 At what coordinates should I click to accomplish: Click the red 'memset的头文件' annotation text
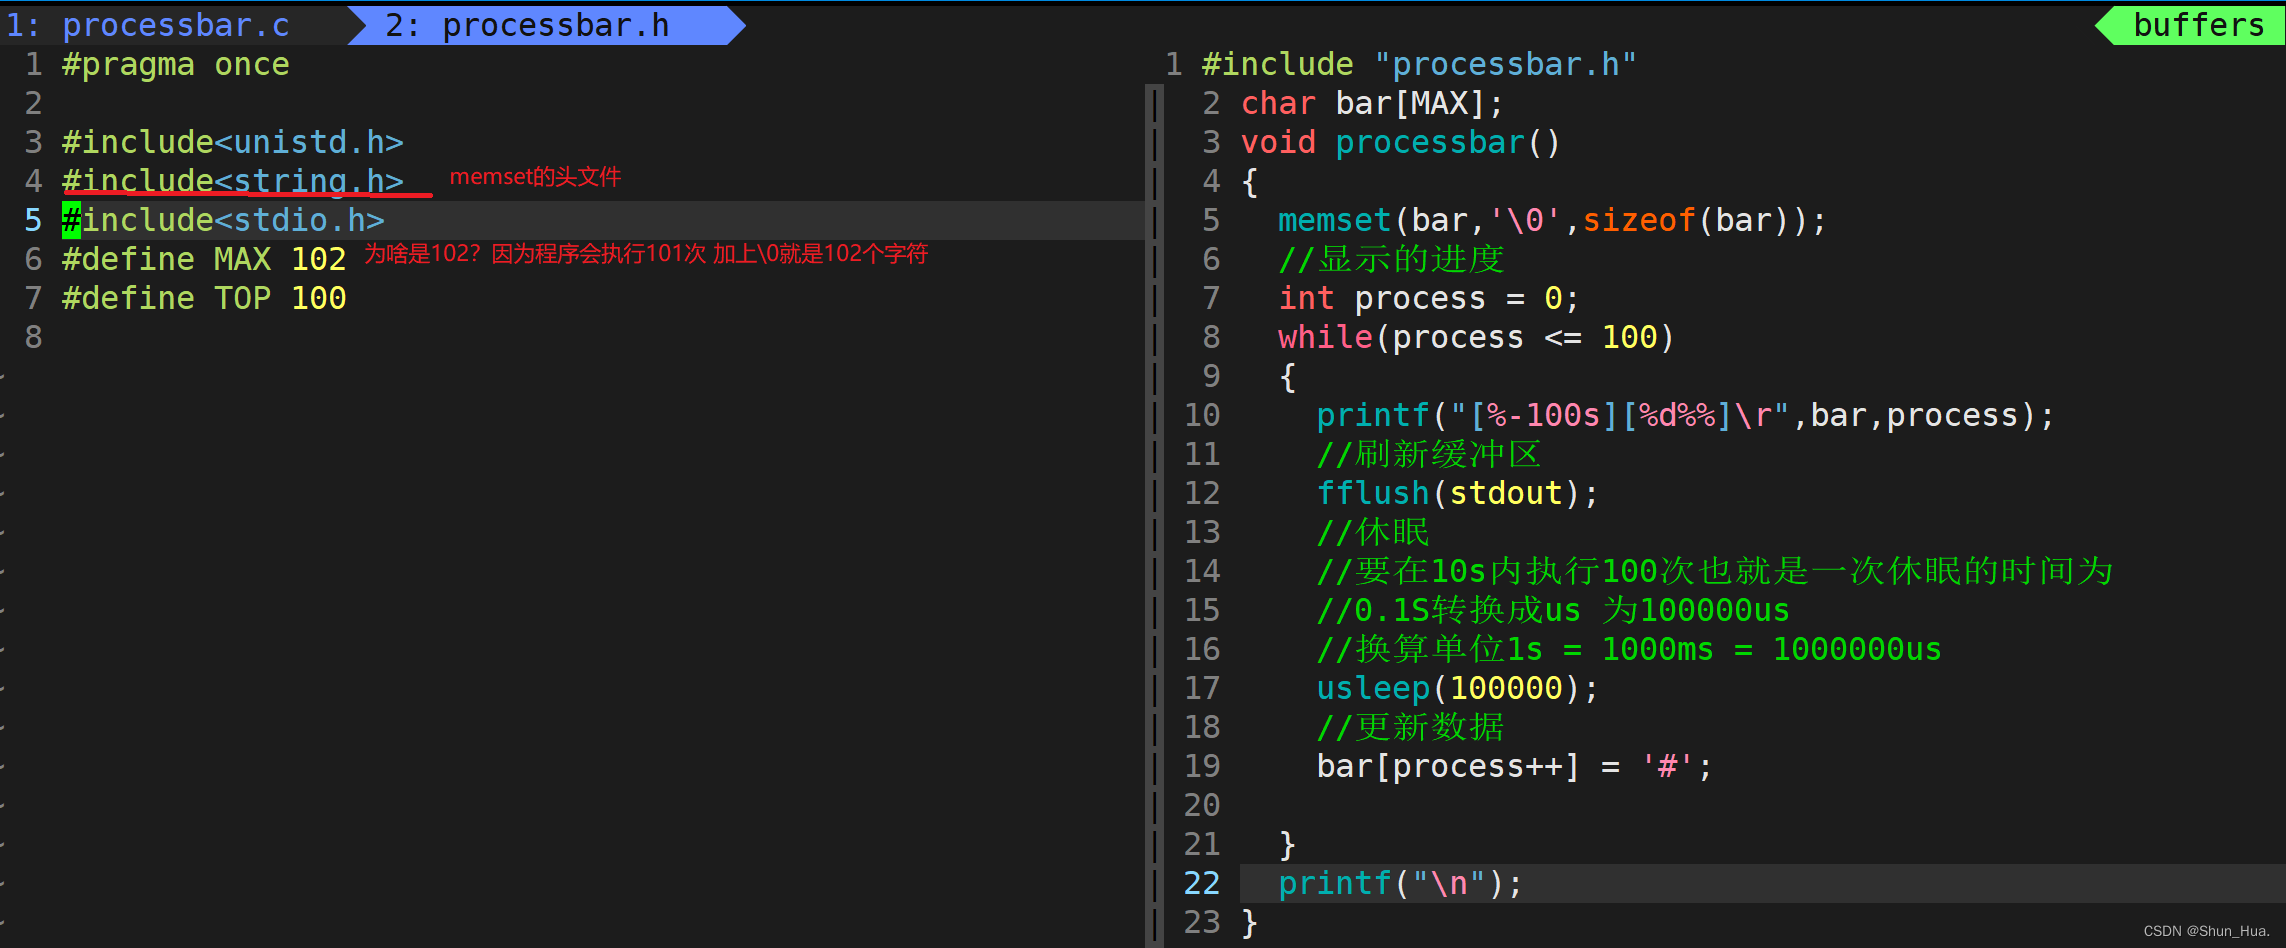(536, 177)
